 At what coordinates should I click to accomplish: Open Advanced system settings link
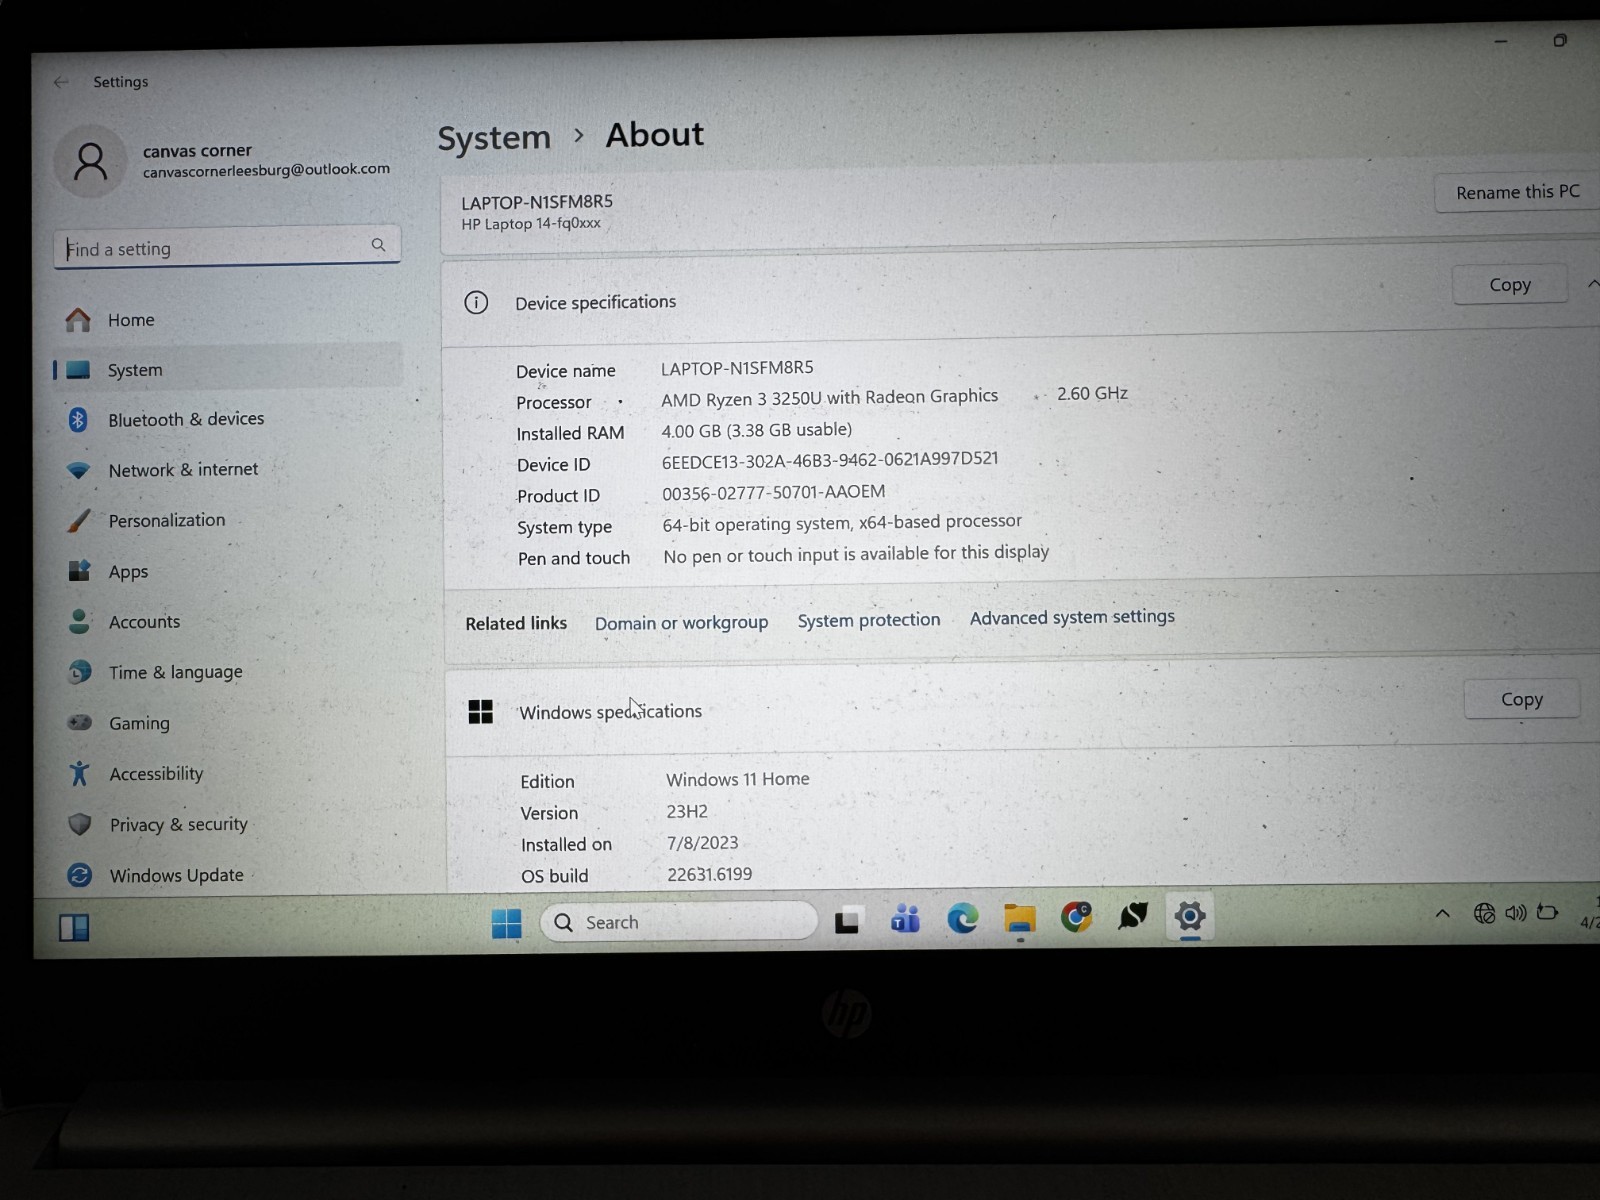click(x=1072, y=617)
